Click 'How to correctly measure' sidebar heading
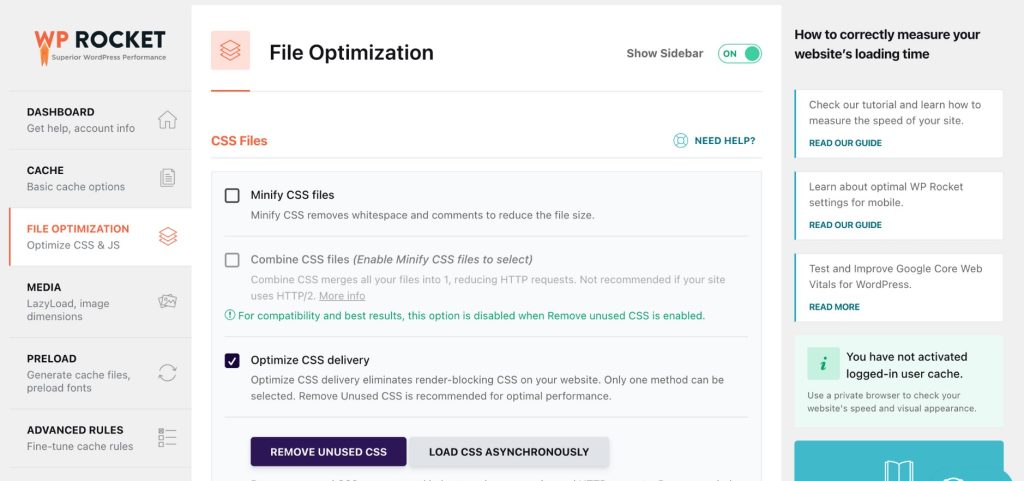 point(887,44)
